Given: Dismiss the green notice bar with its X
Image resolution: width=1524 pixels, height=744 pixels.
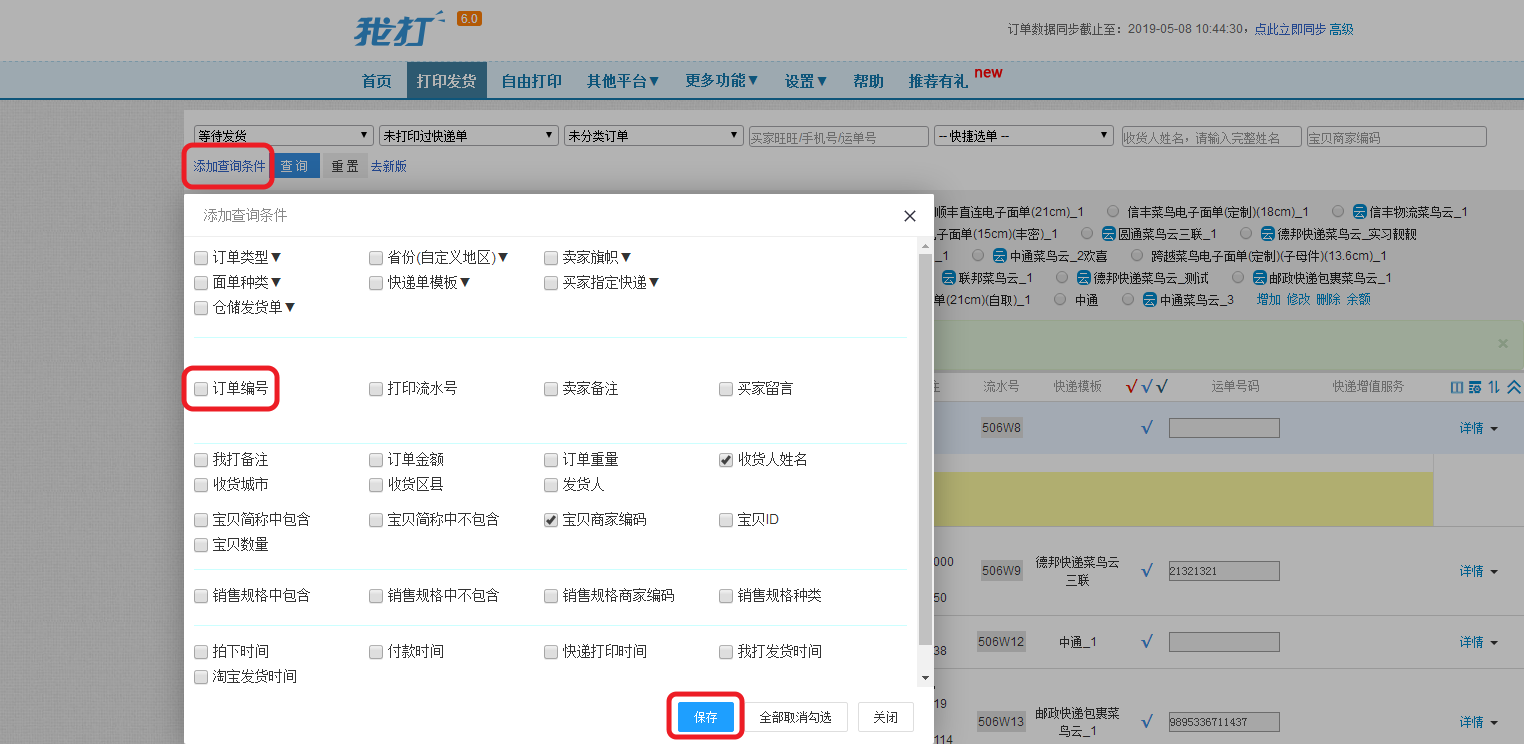Looking at the screenshot, I should point(1502,343).
